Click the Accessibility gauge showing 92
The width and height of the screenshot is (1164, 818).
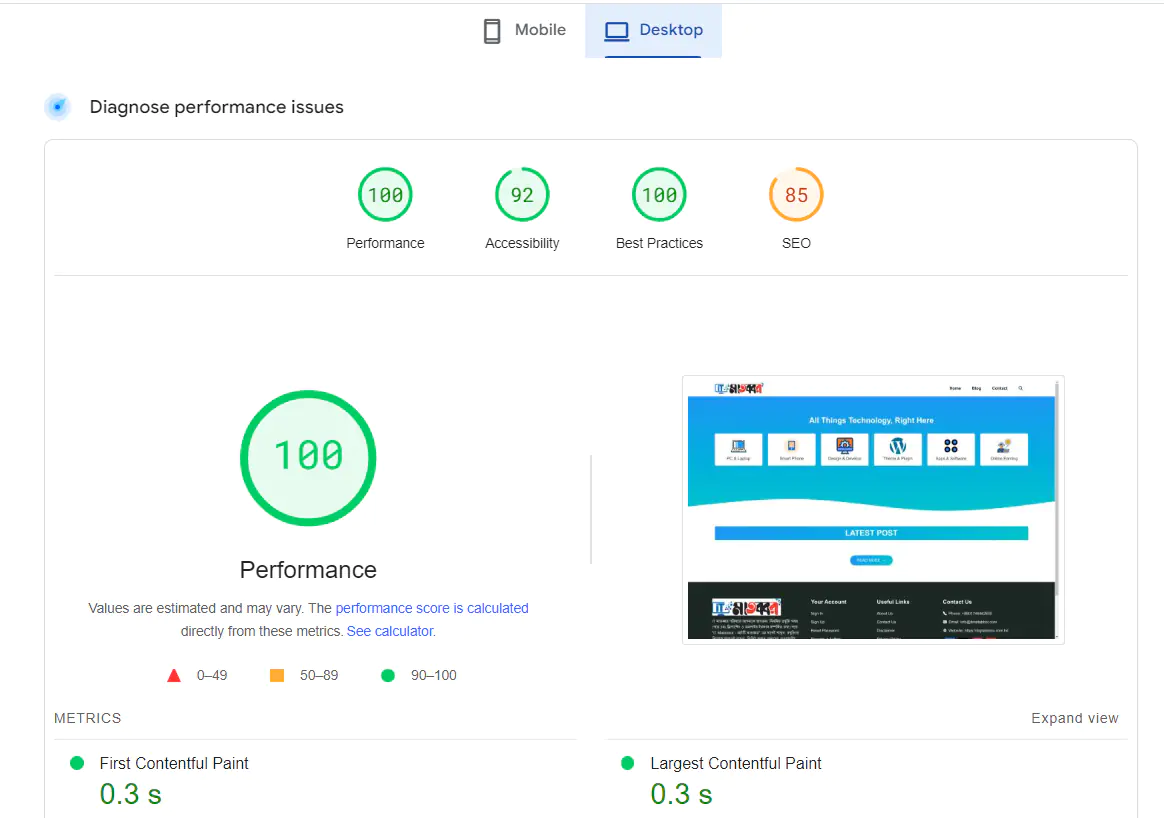click(x=522, y=194)
